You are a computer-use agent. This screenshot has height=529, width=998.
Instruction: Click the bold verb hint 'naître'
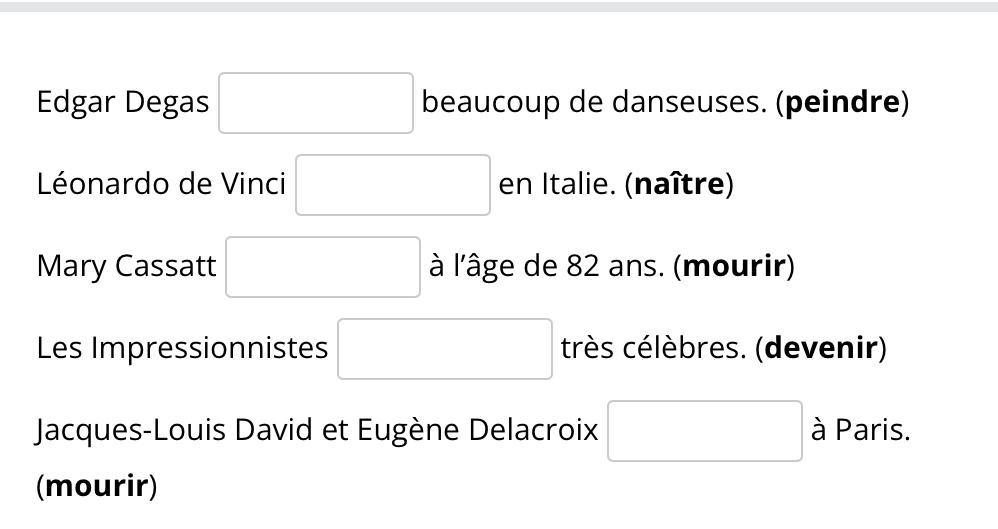(x=679, y=184)
